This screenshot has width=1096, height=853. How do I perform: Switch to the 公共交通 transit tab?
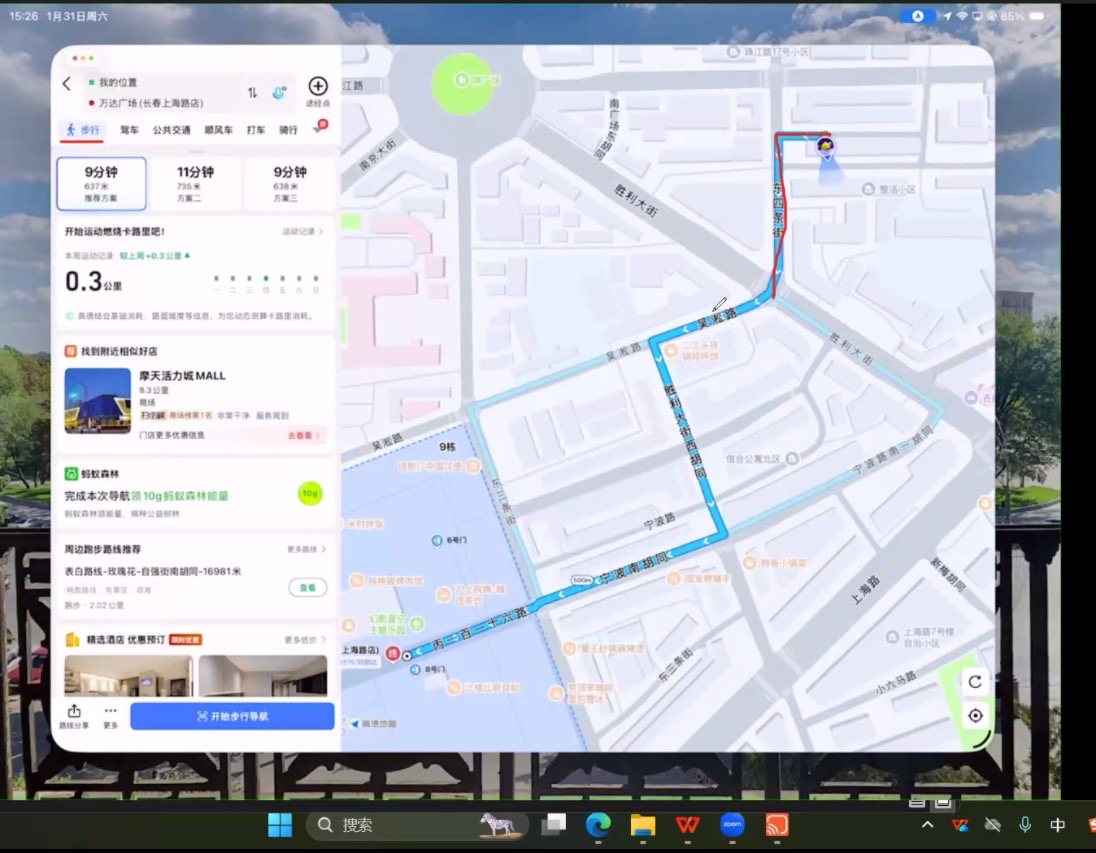pos(171,130)
